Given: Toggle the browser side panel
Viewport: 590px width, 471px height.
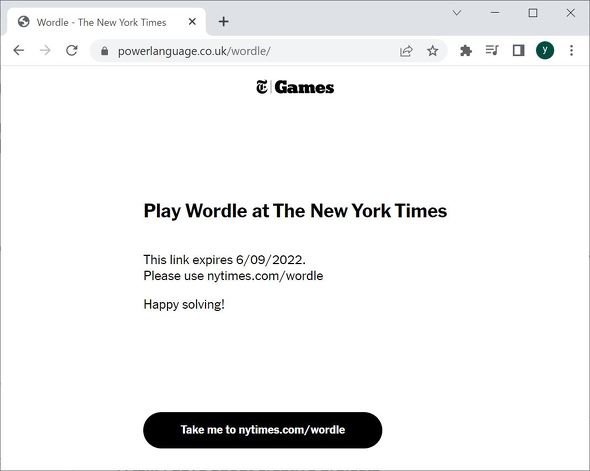Looking at the screenshot, I should (x=519, y=50).
